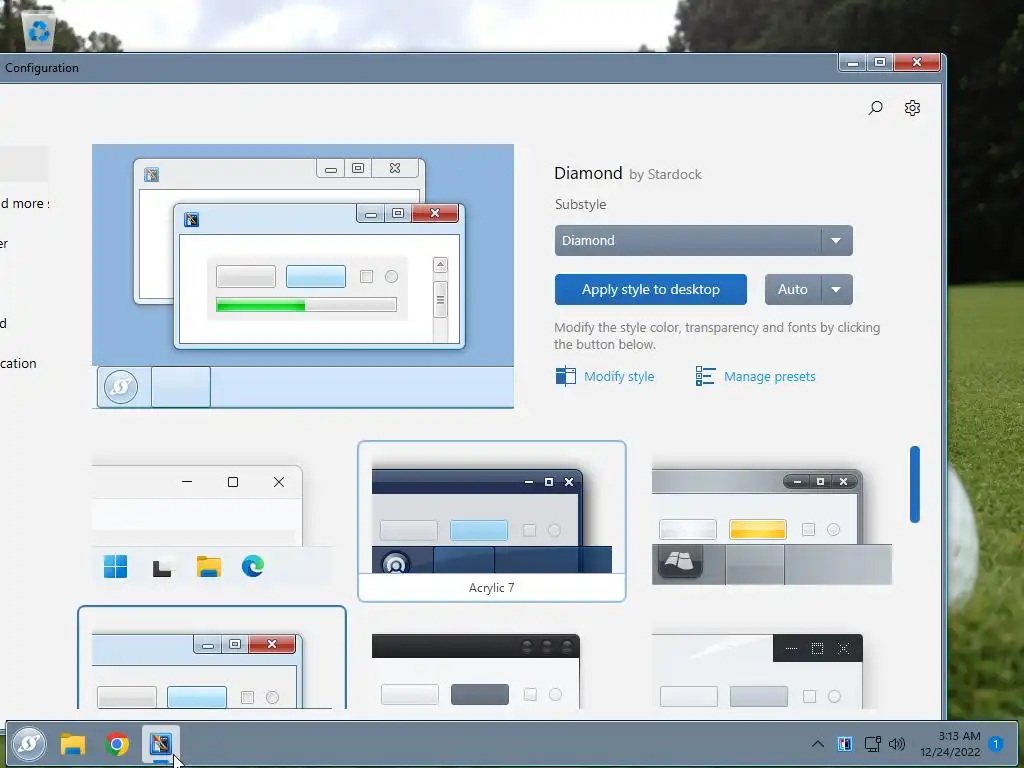Select the Windows 11 style thumbnail
Image resolution: width=1024 pixels, height=768 pixels.
pos(212,524)
